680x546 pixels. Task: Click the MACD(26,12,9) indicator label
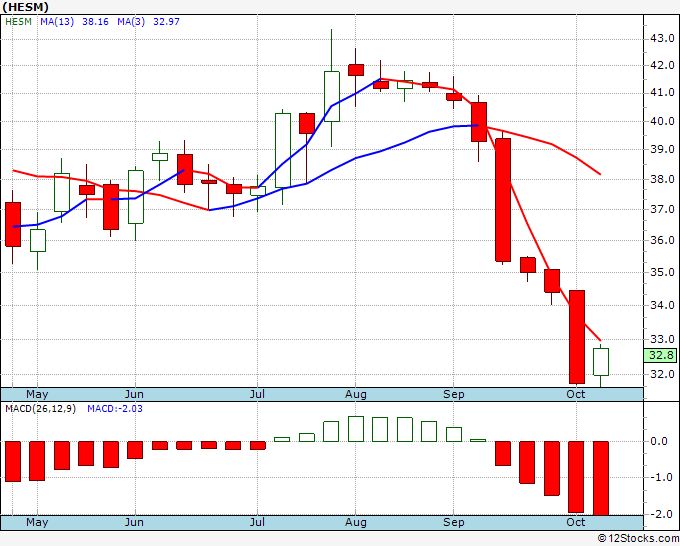point(40,409)
